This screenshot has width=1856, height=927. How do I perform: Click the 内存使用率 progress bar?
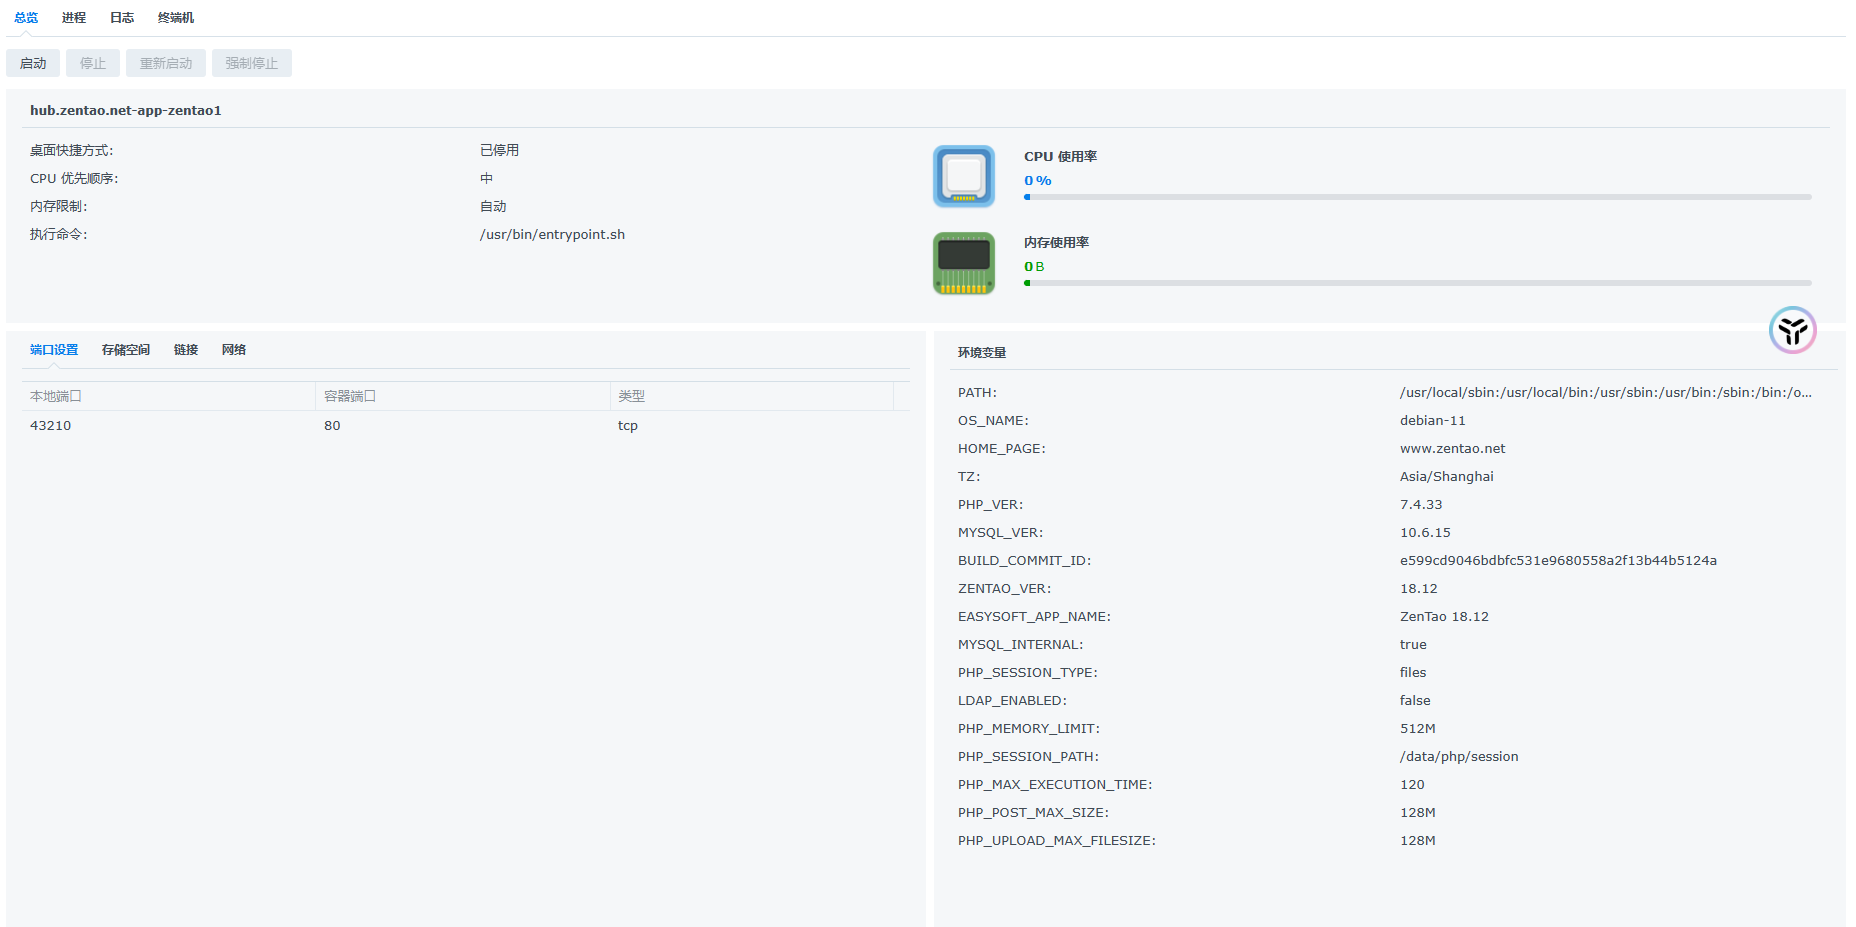click(x=1417, y=283)
